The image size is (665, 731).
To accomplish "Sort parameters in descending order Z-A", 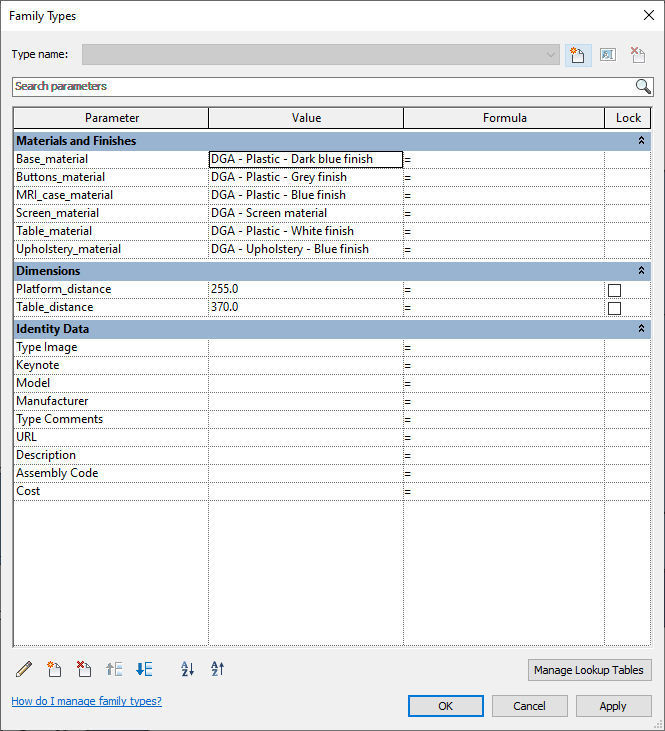I will 217,669.
